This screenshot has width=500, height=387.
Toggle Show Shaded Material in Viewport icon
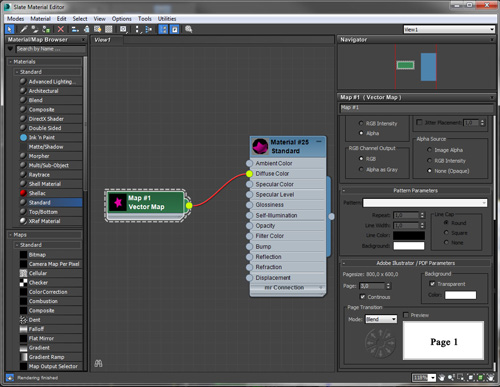click(97, 29)
